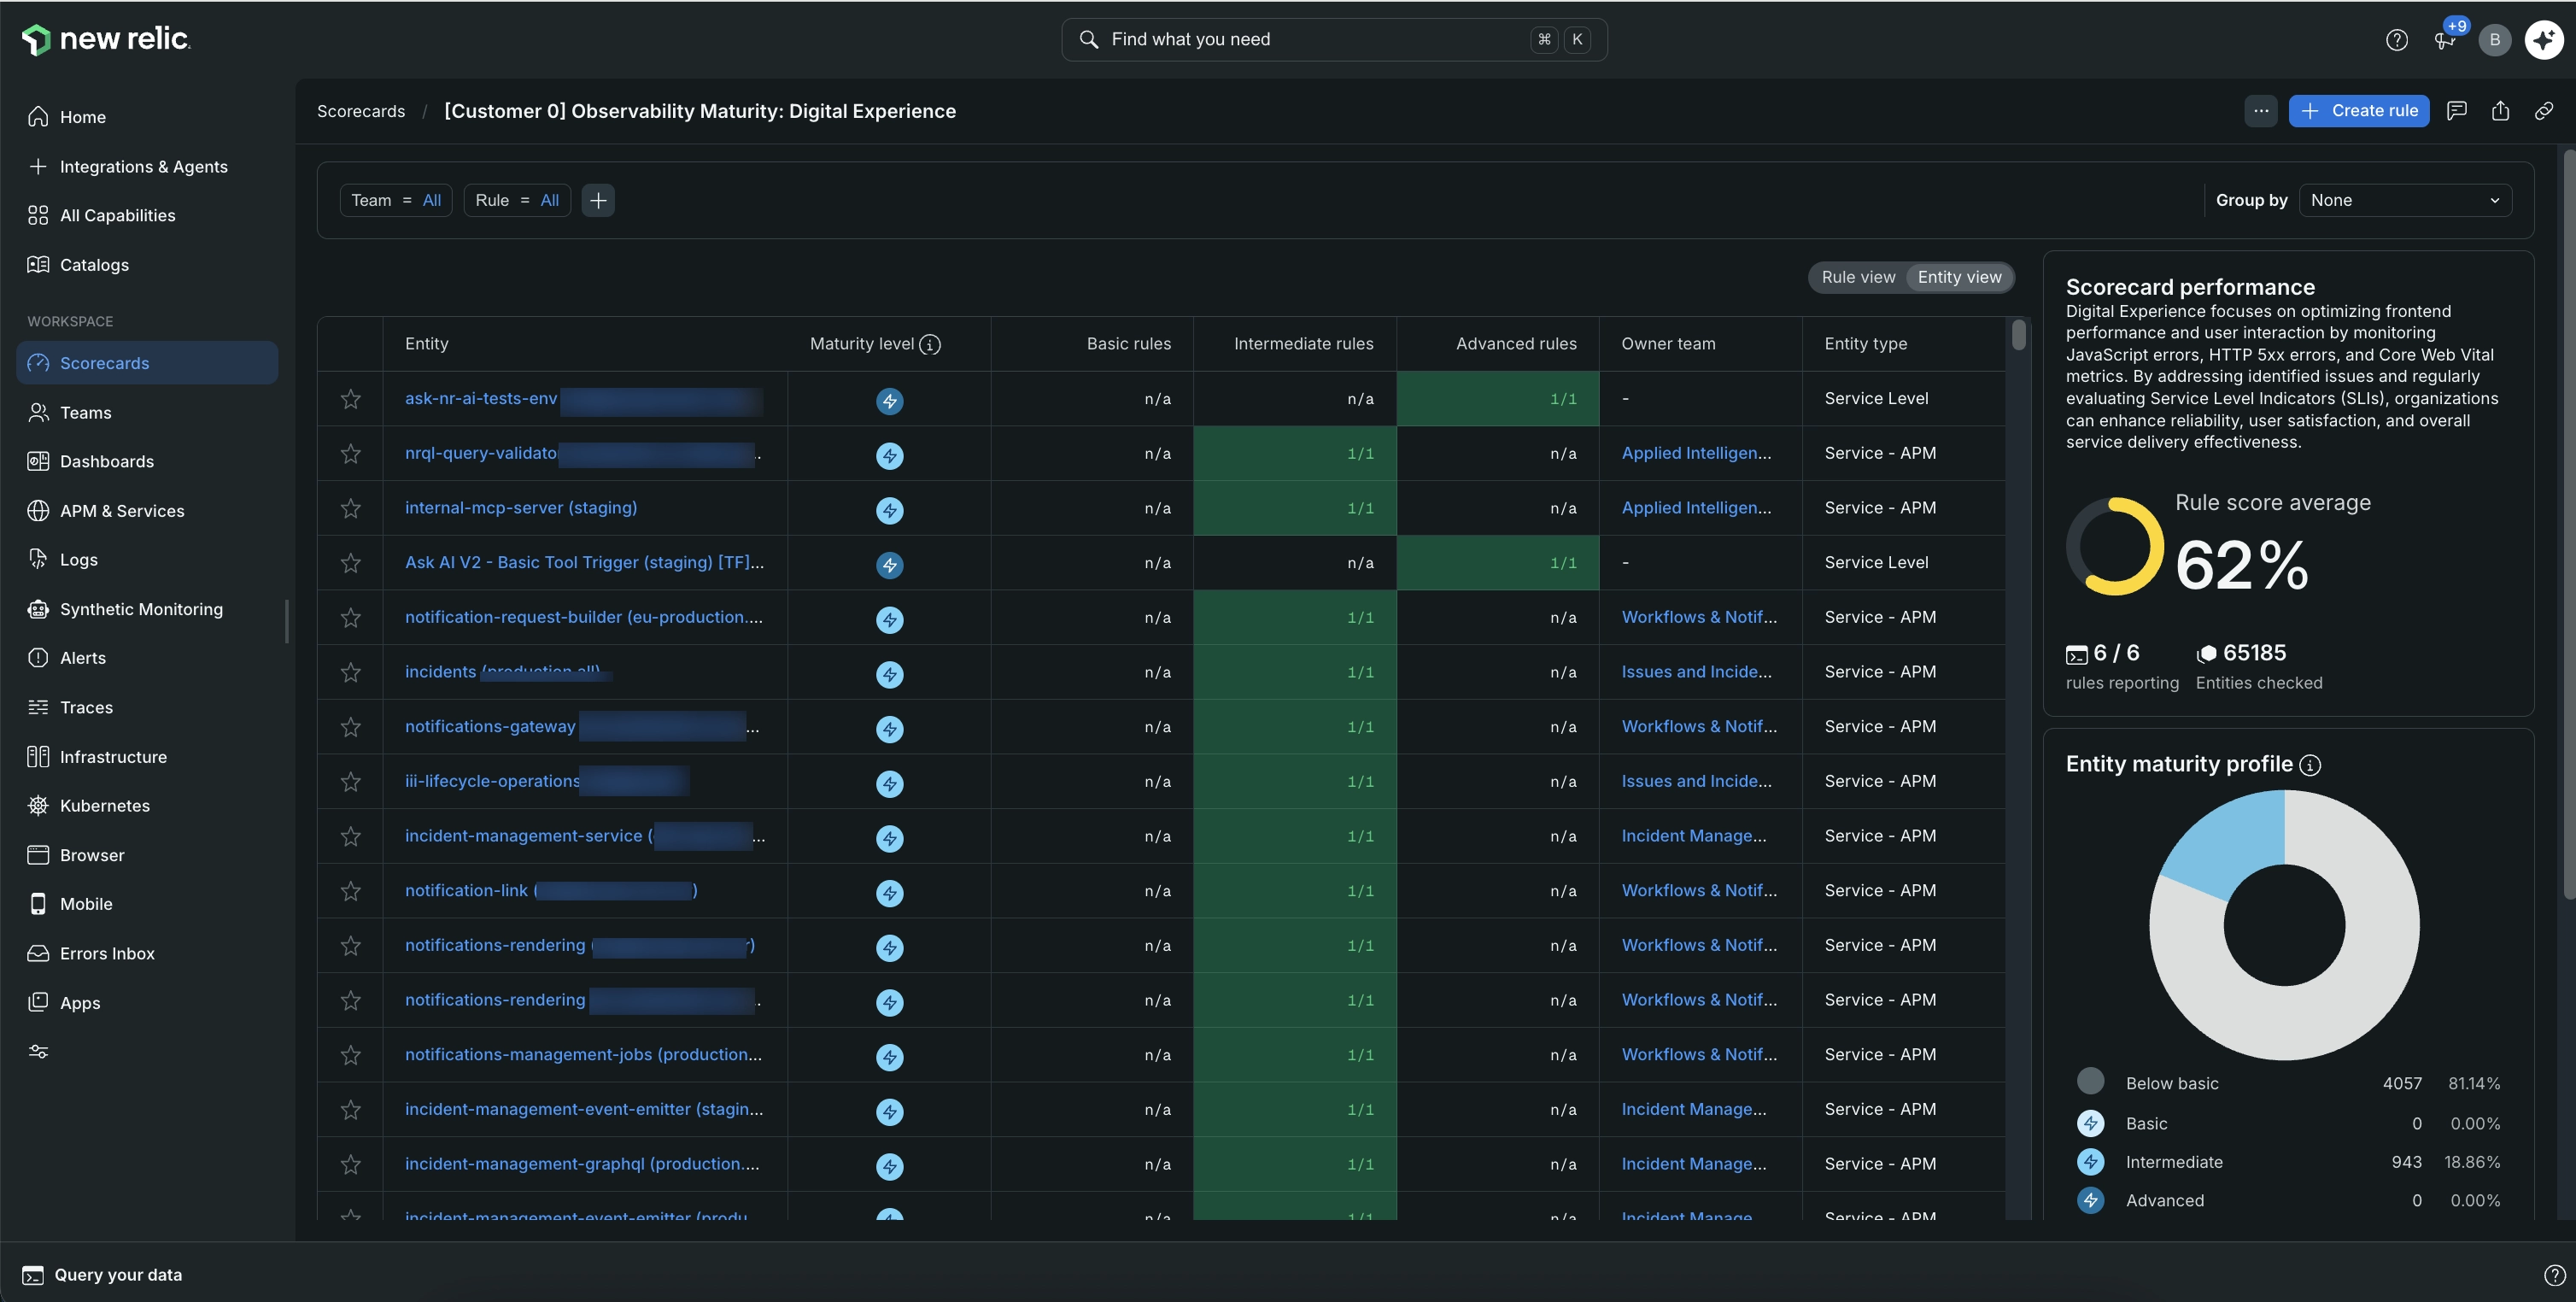
Task: Open Home in the sidebar
Action: pos(147,117)
